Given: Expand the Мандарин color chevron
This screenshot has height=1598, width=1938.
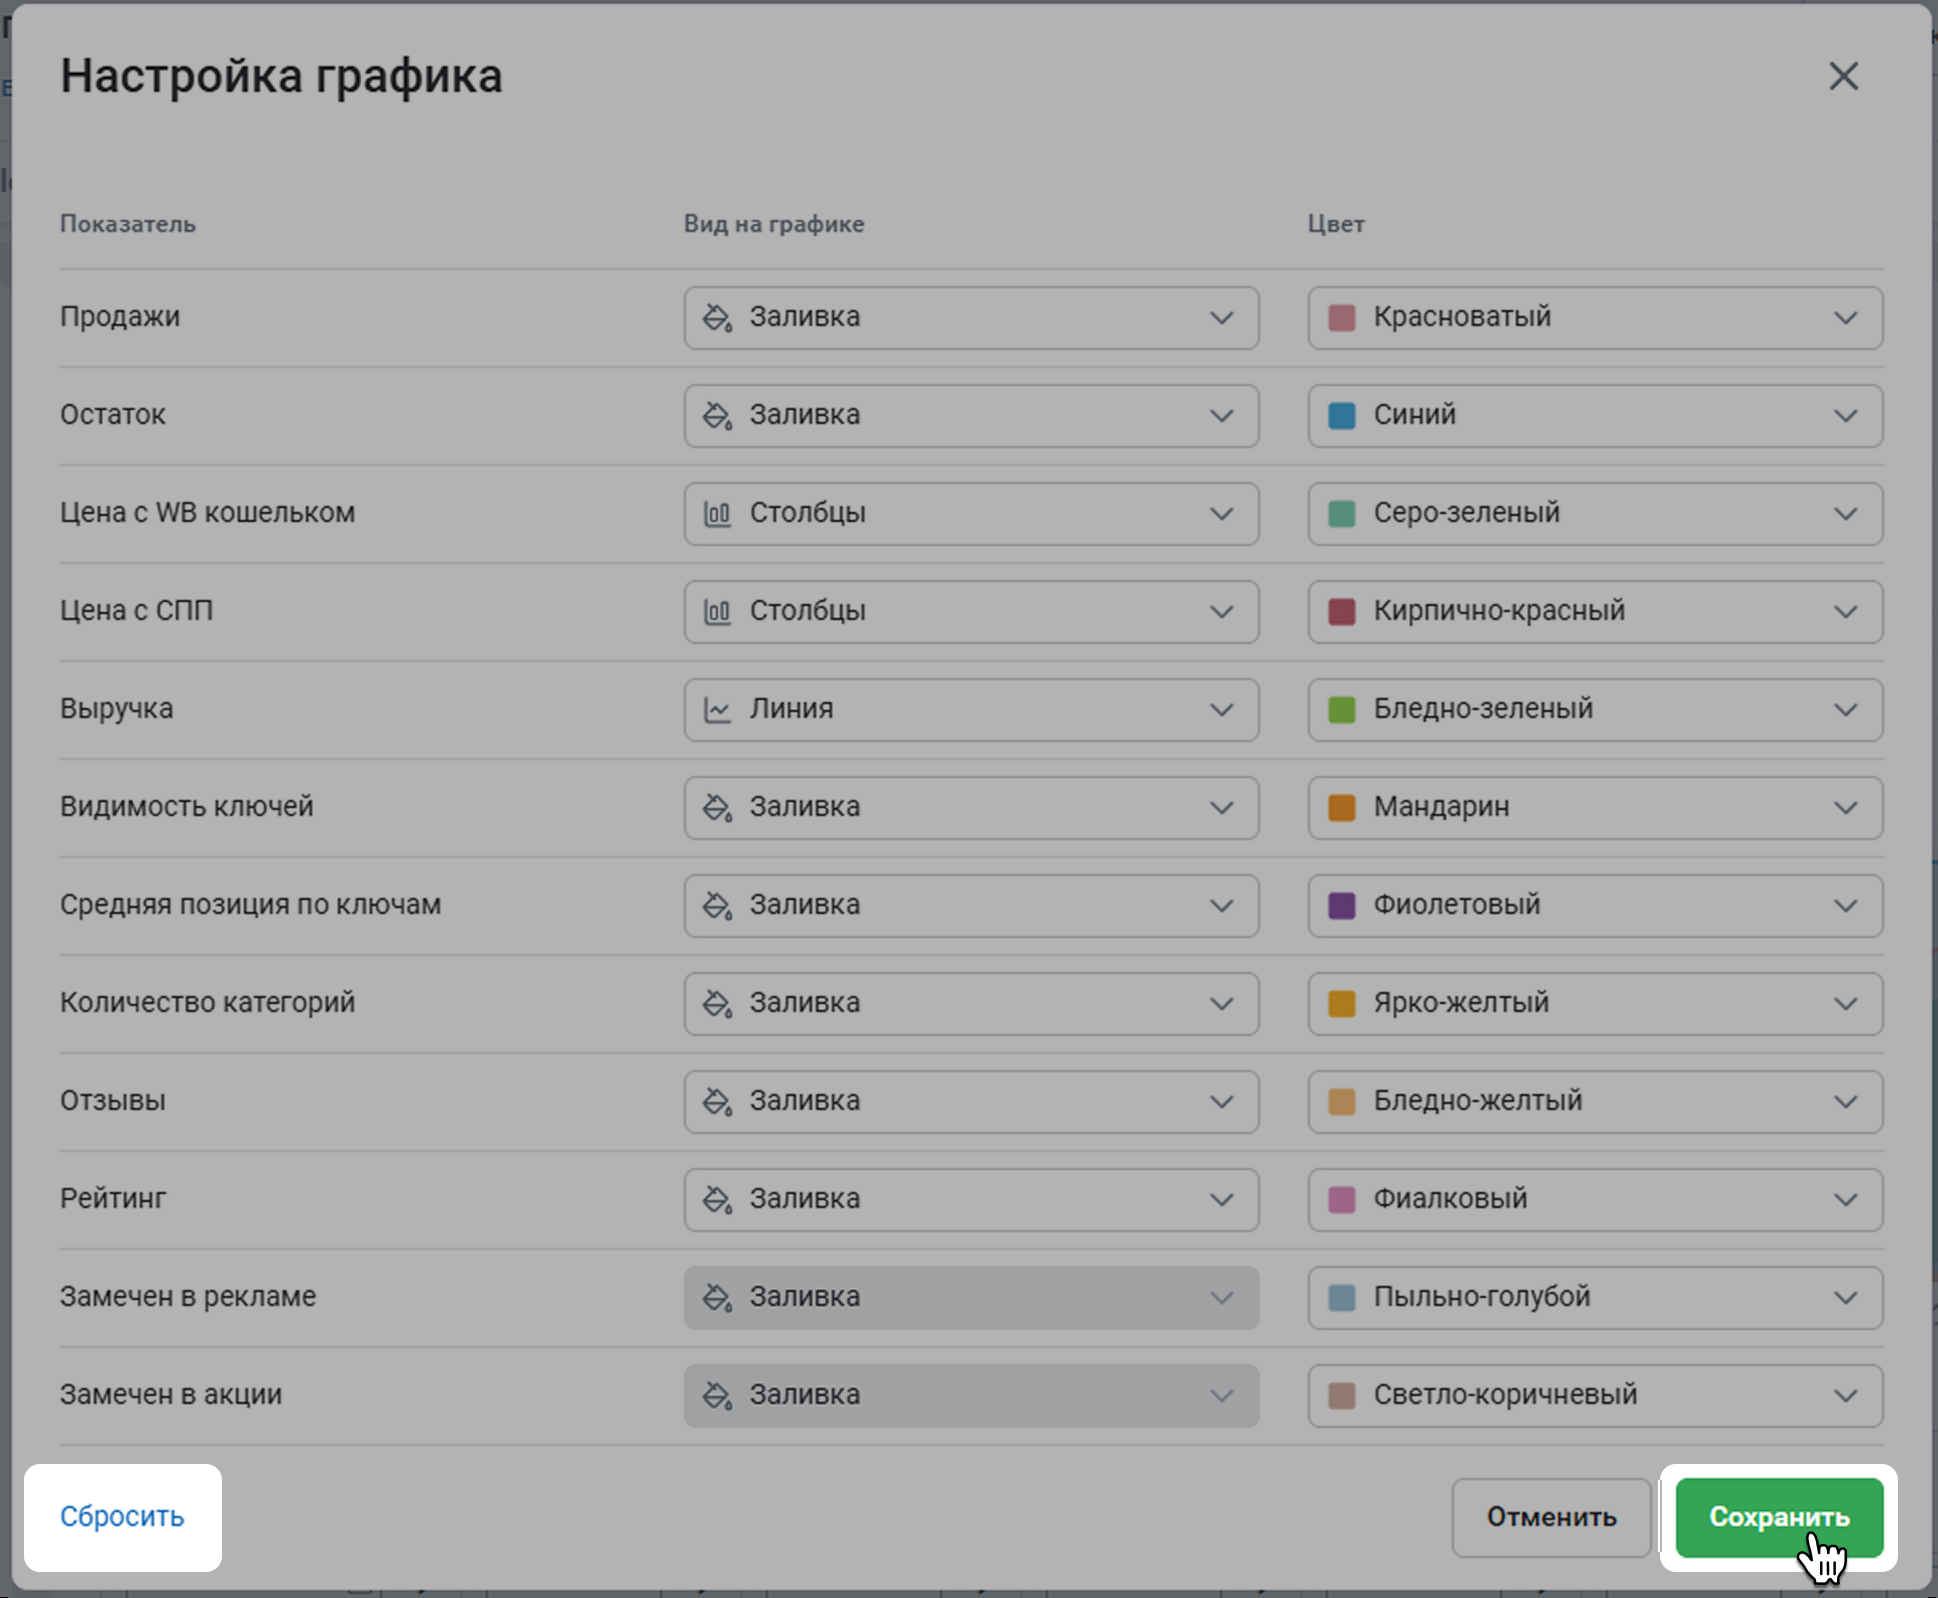Looking at the screenshot, I should click(x=1845, y=808).
